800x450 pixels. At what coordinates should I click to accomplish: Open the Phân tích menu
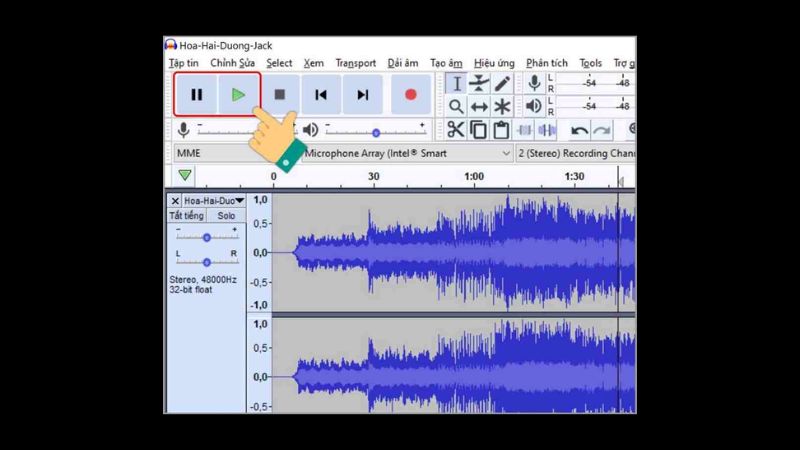[547, 63]
